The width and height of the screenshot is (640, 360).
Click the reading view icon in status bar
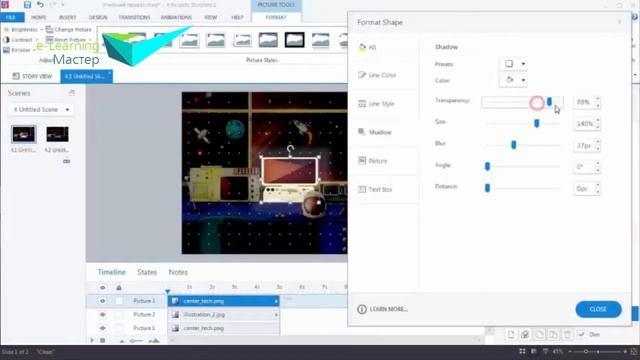(x=533, y=351)
